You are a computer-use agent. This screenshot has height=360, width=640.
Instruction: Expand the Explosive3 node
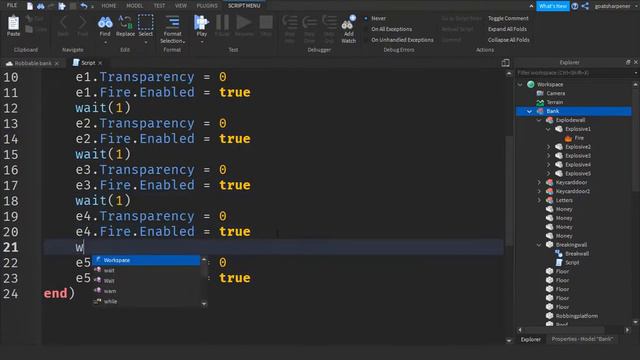[548, 156]
